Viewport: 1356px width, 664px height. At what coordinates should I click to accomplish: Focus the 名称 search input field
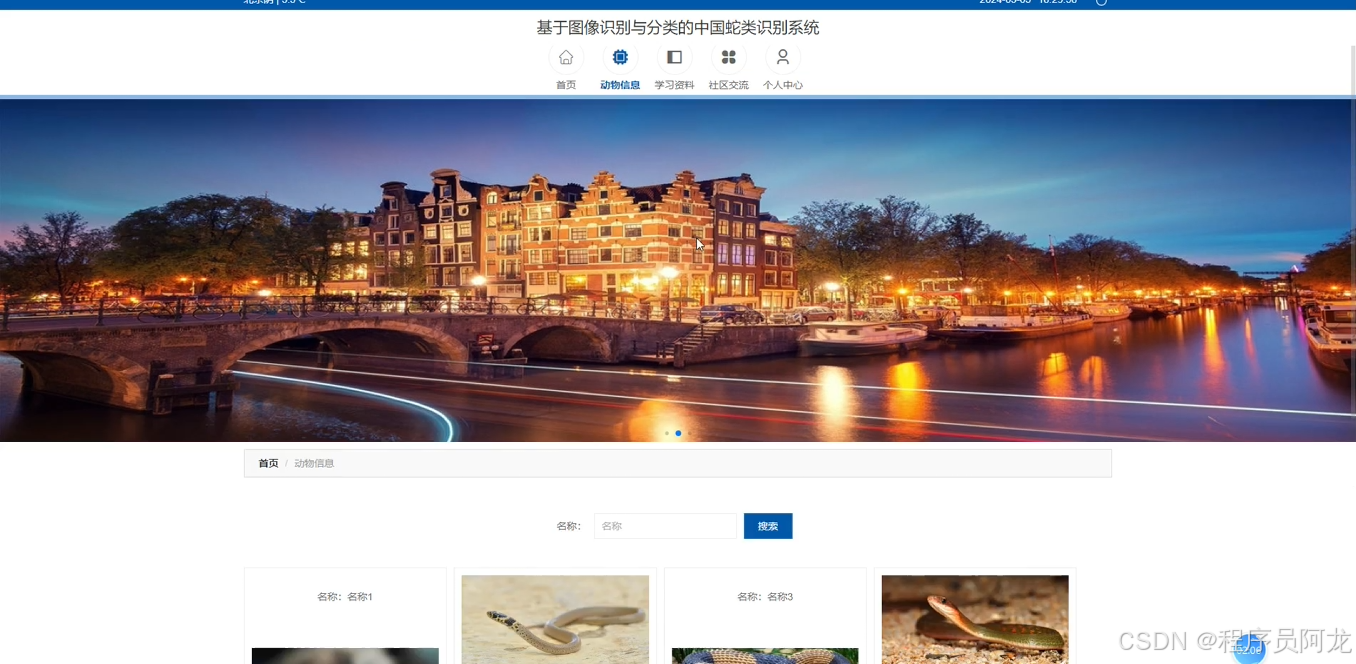(x=665, y=526)
